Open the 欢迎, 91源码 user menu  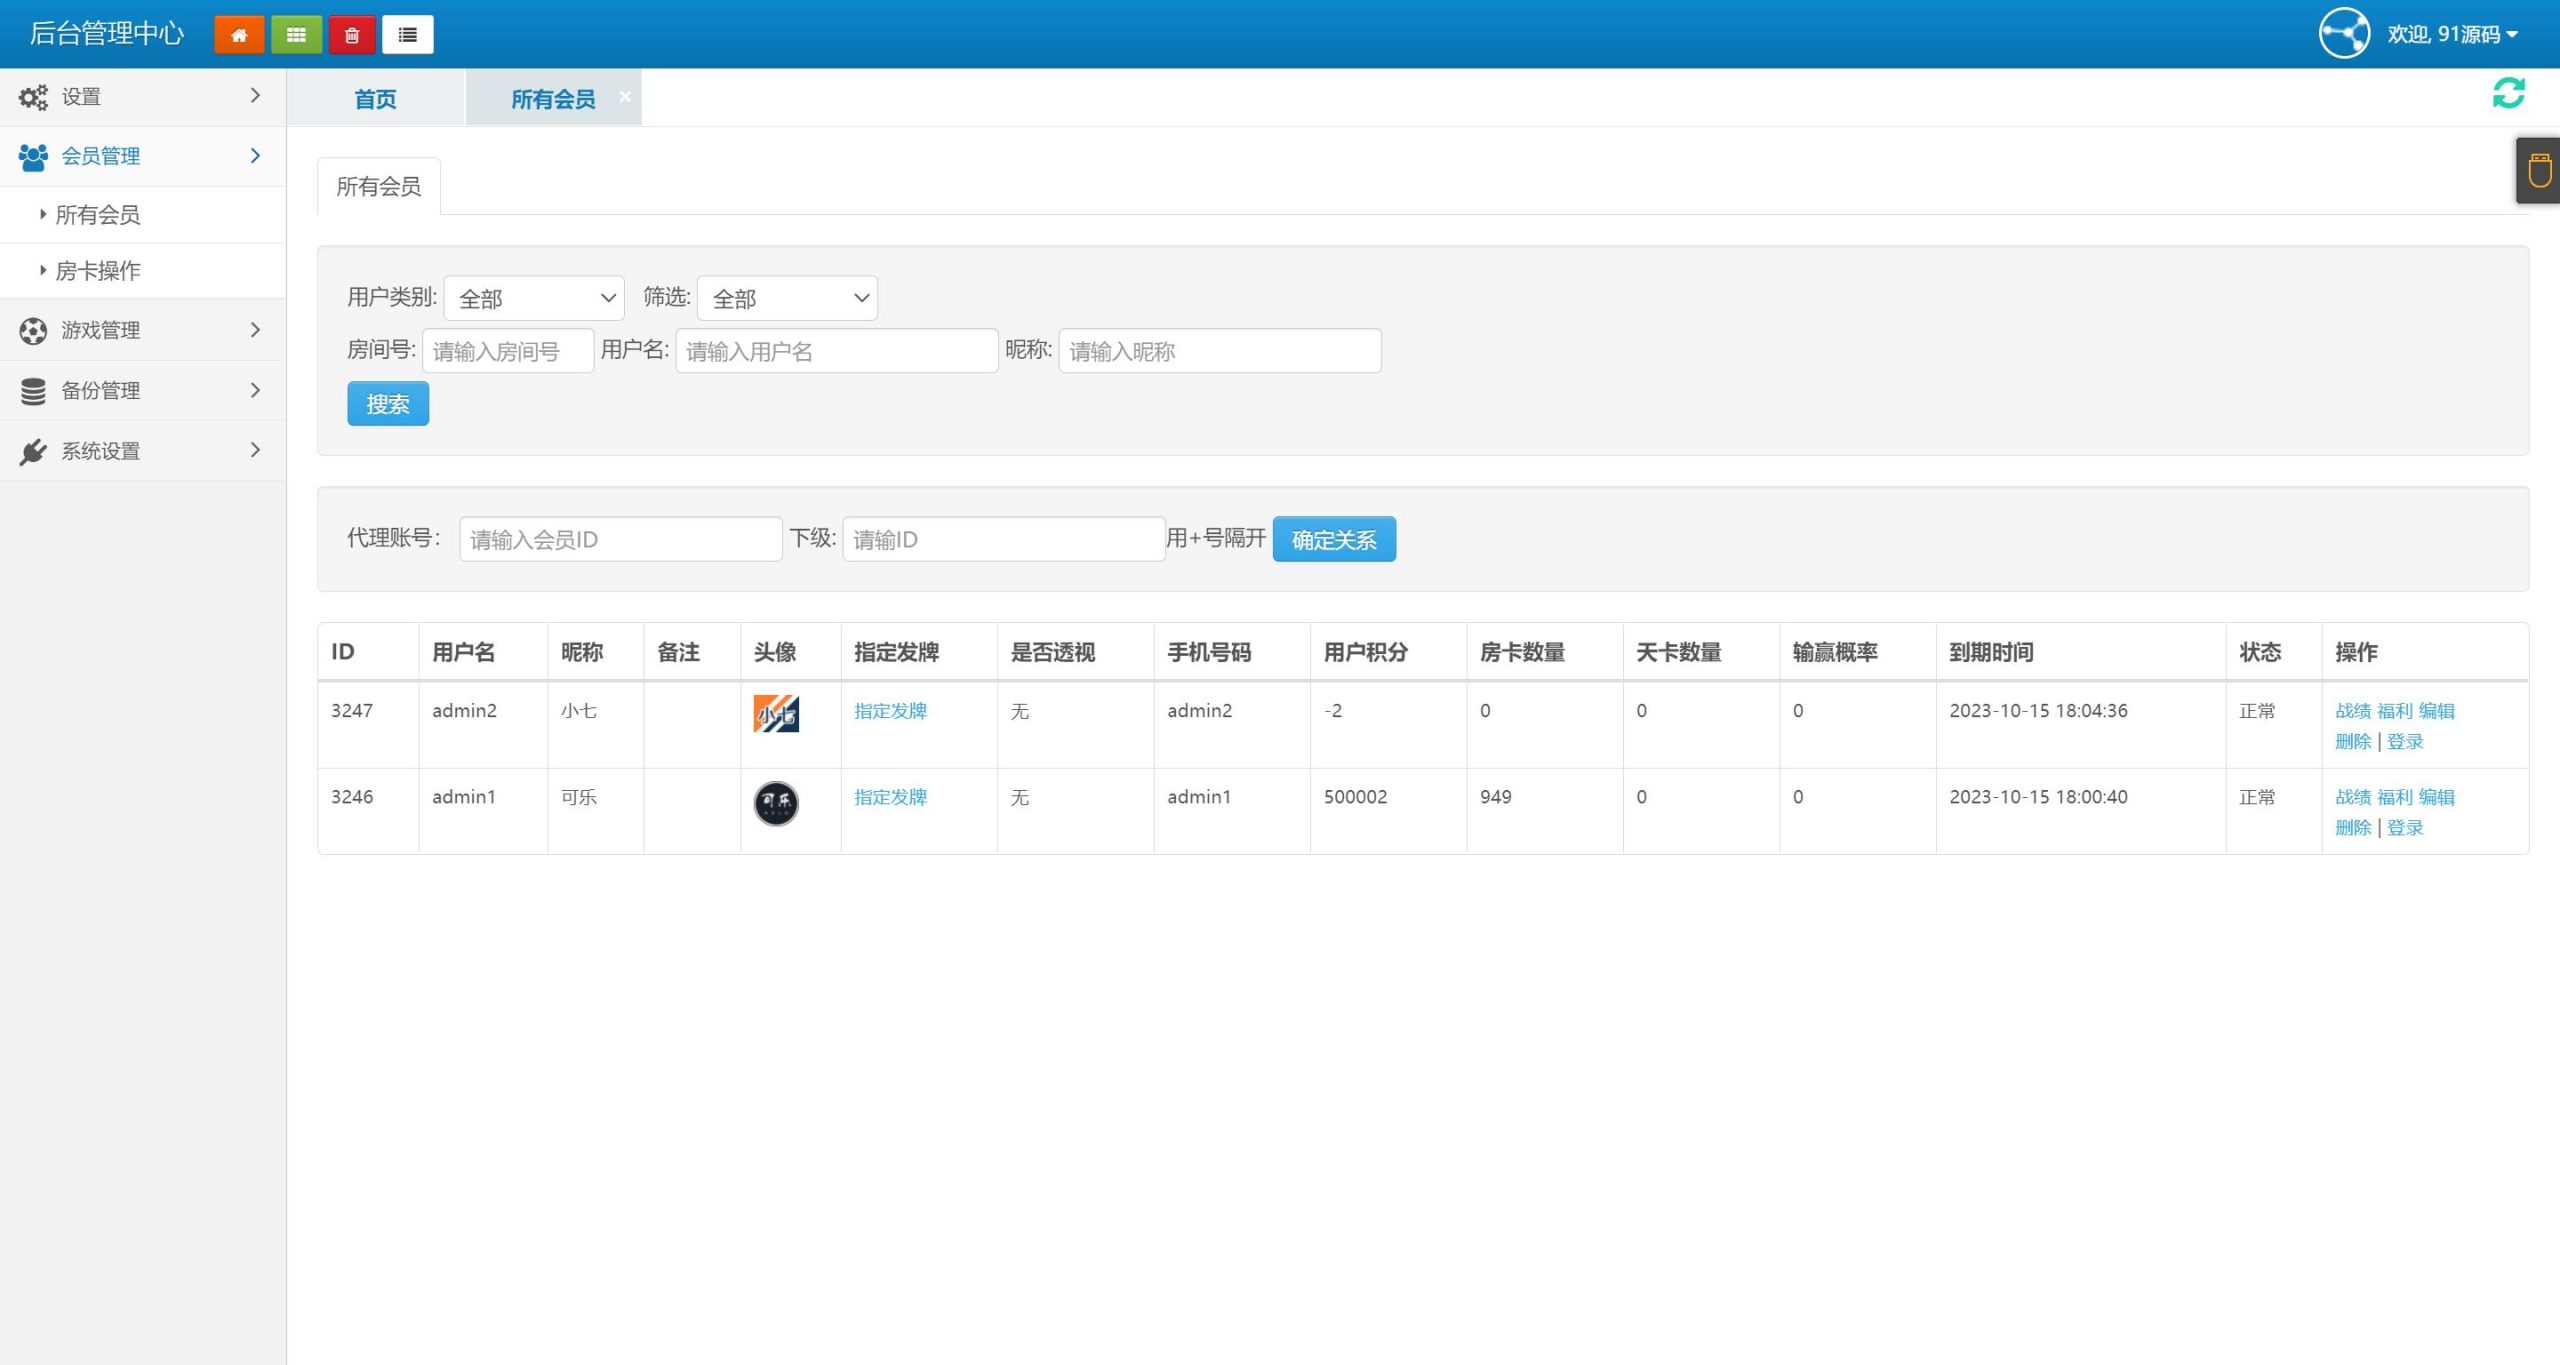[2452, 34]
